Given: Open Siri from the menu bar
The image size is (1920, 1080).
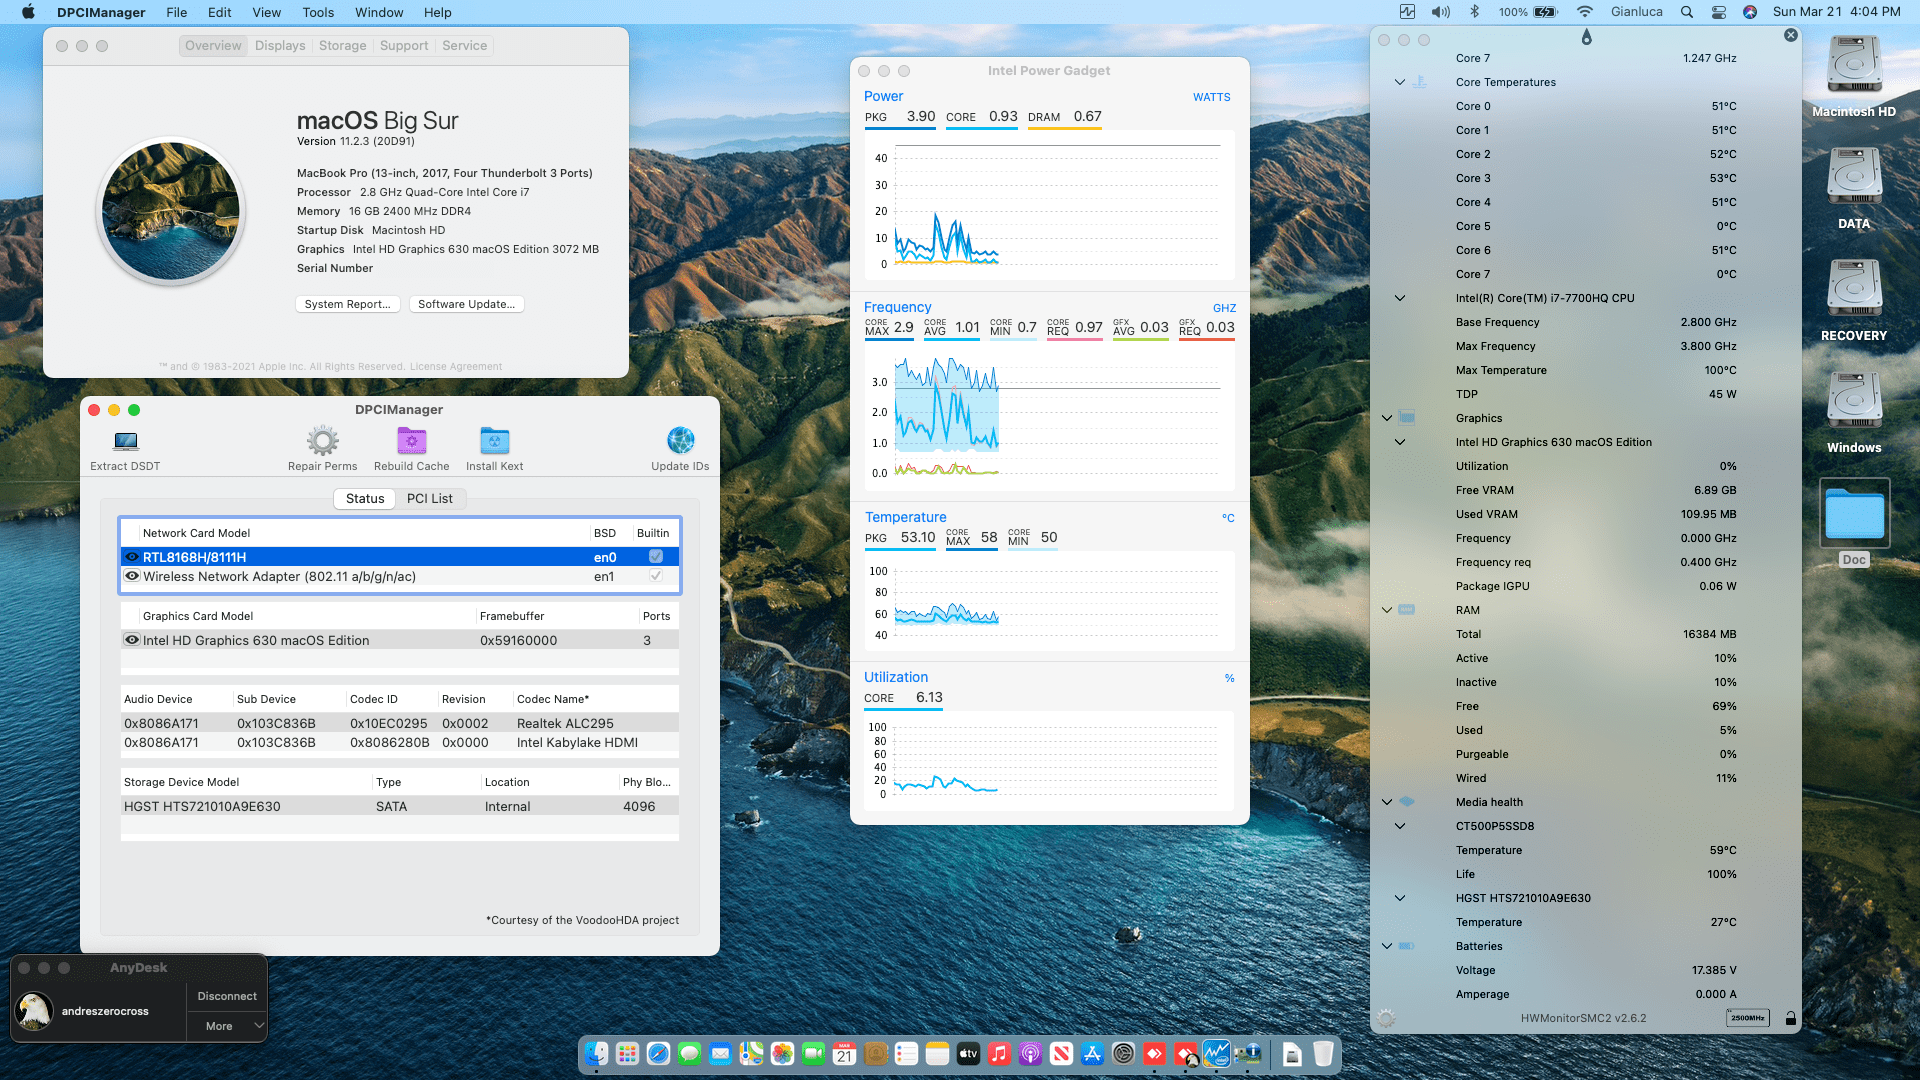Looking at the screenshot, I should pyautogui.click(x=1749, y=12).
